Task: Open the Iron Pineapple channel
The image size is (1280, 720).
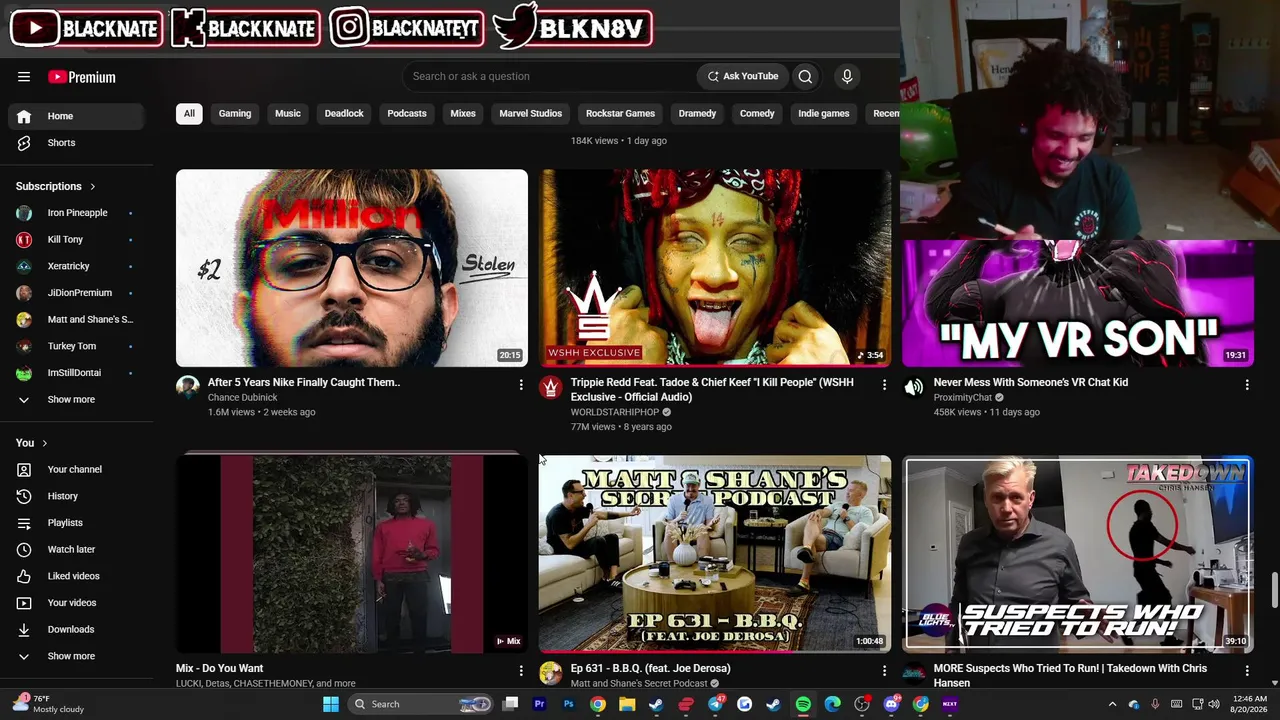Action: click(x=76, y=213)
